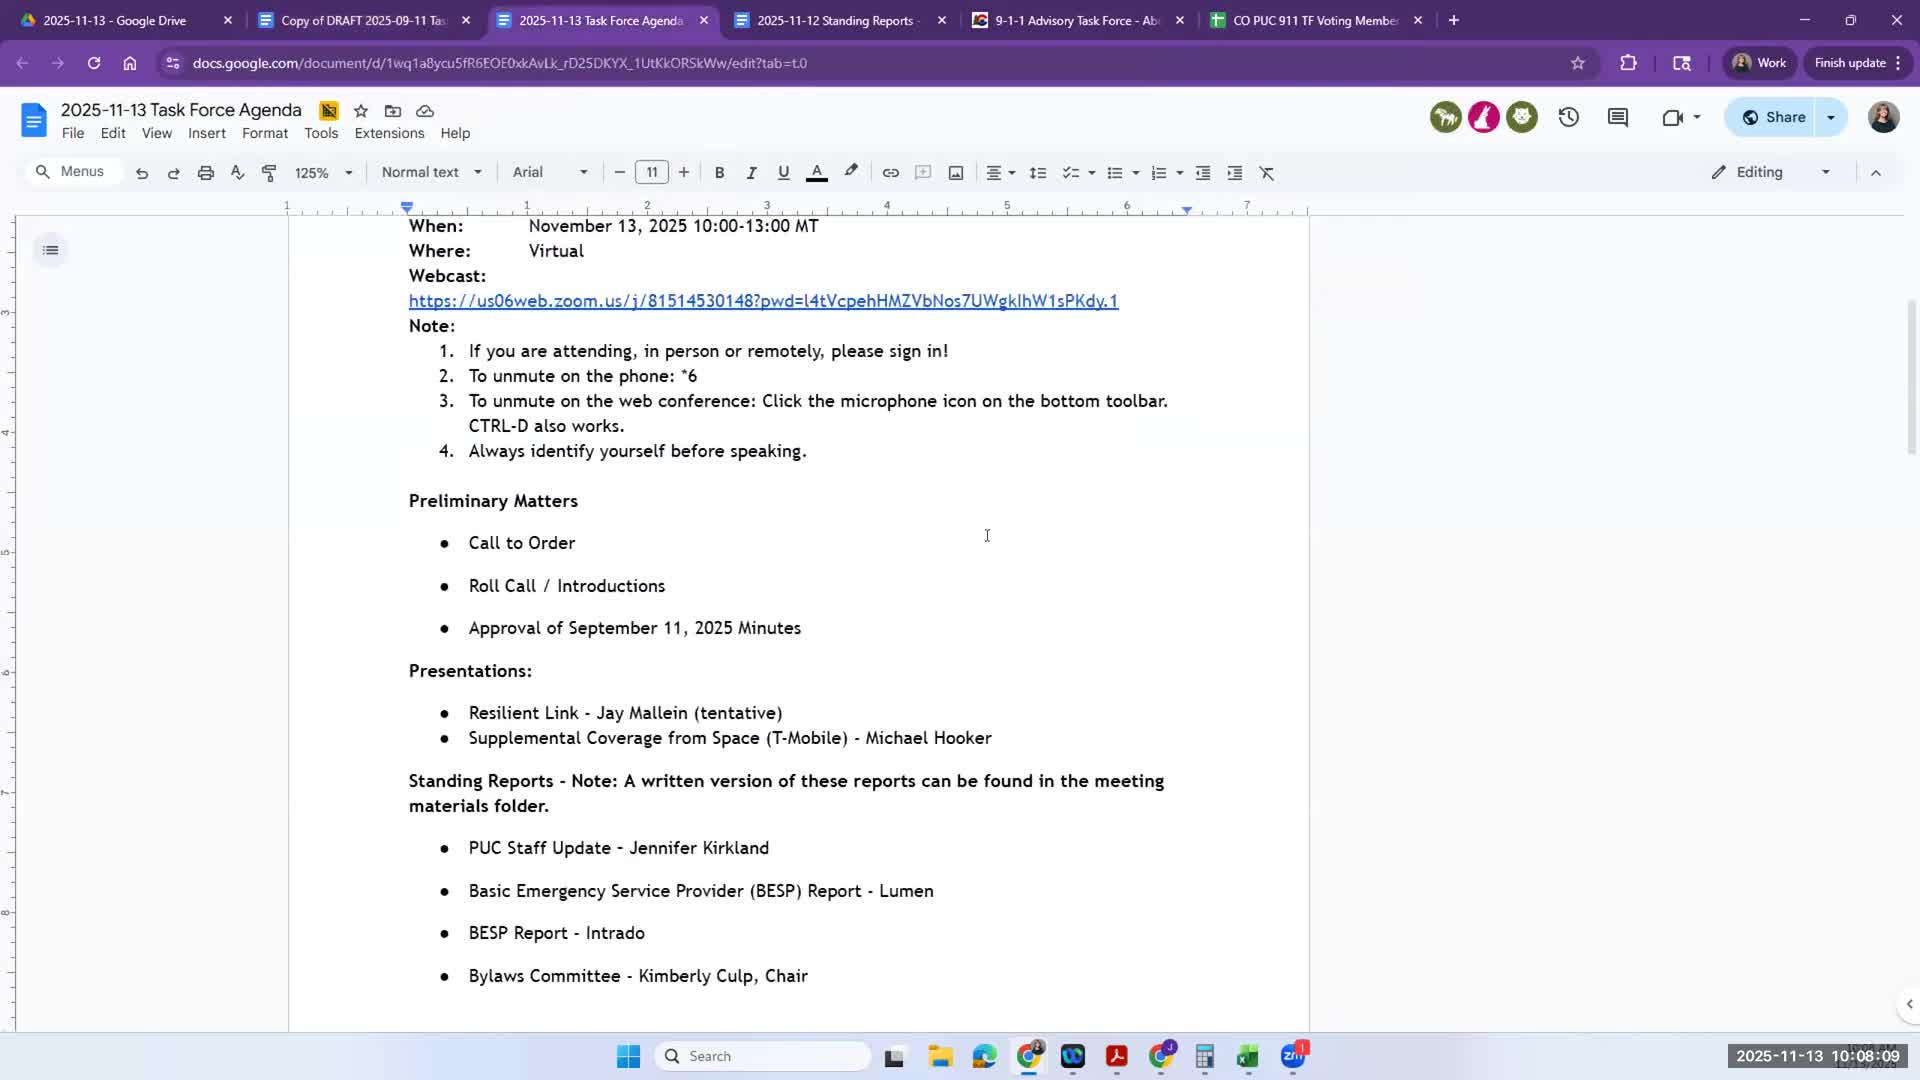Click the insert image icon
1920x1080 pixels.
pos(956,173)
